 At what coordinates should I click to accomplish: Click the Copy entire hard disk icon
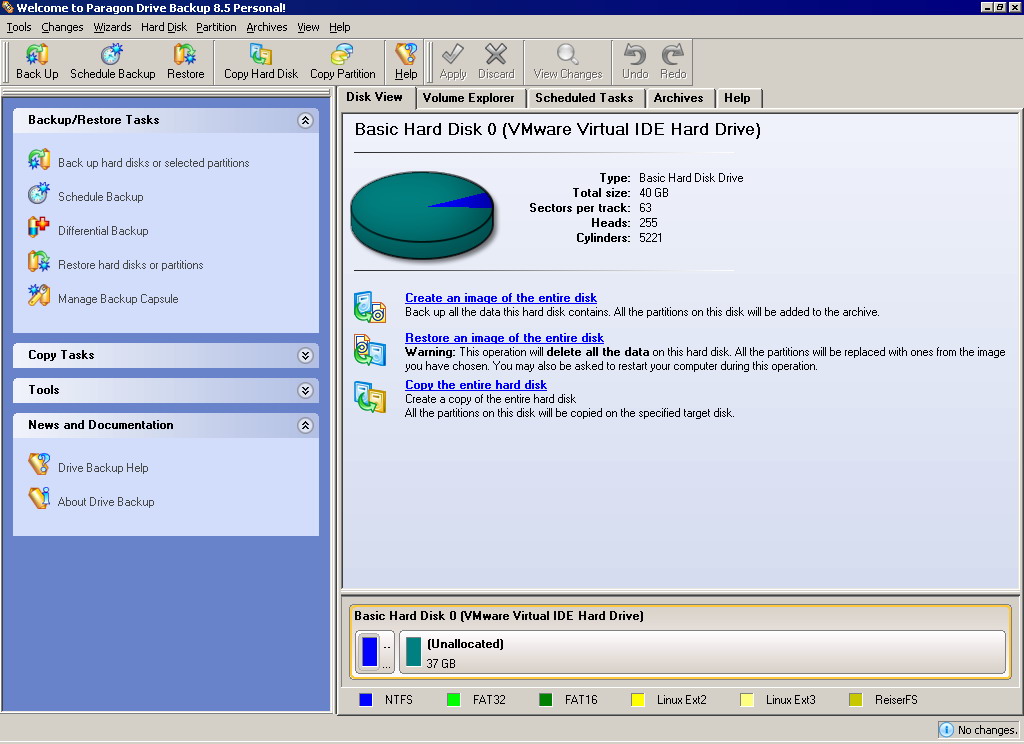[x=370, y=396]
